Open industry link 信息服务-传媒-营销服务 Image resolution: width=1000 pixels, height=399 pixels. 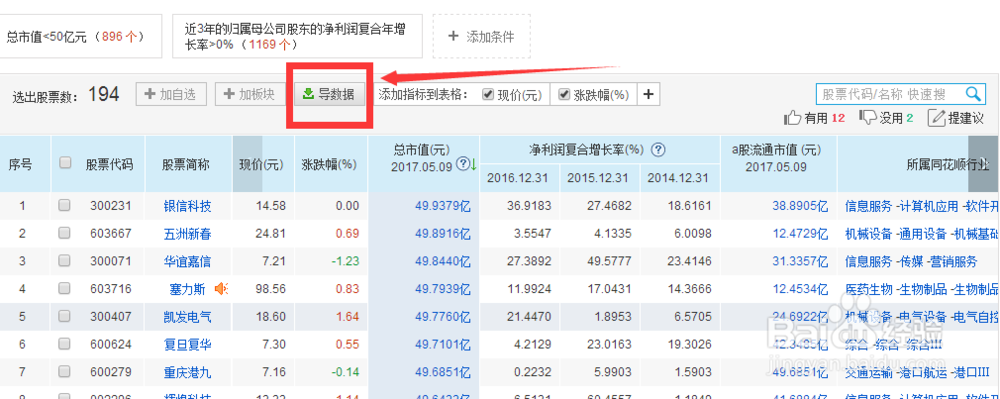[x=911, y=261]
